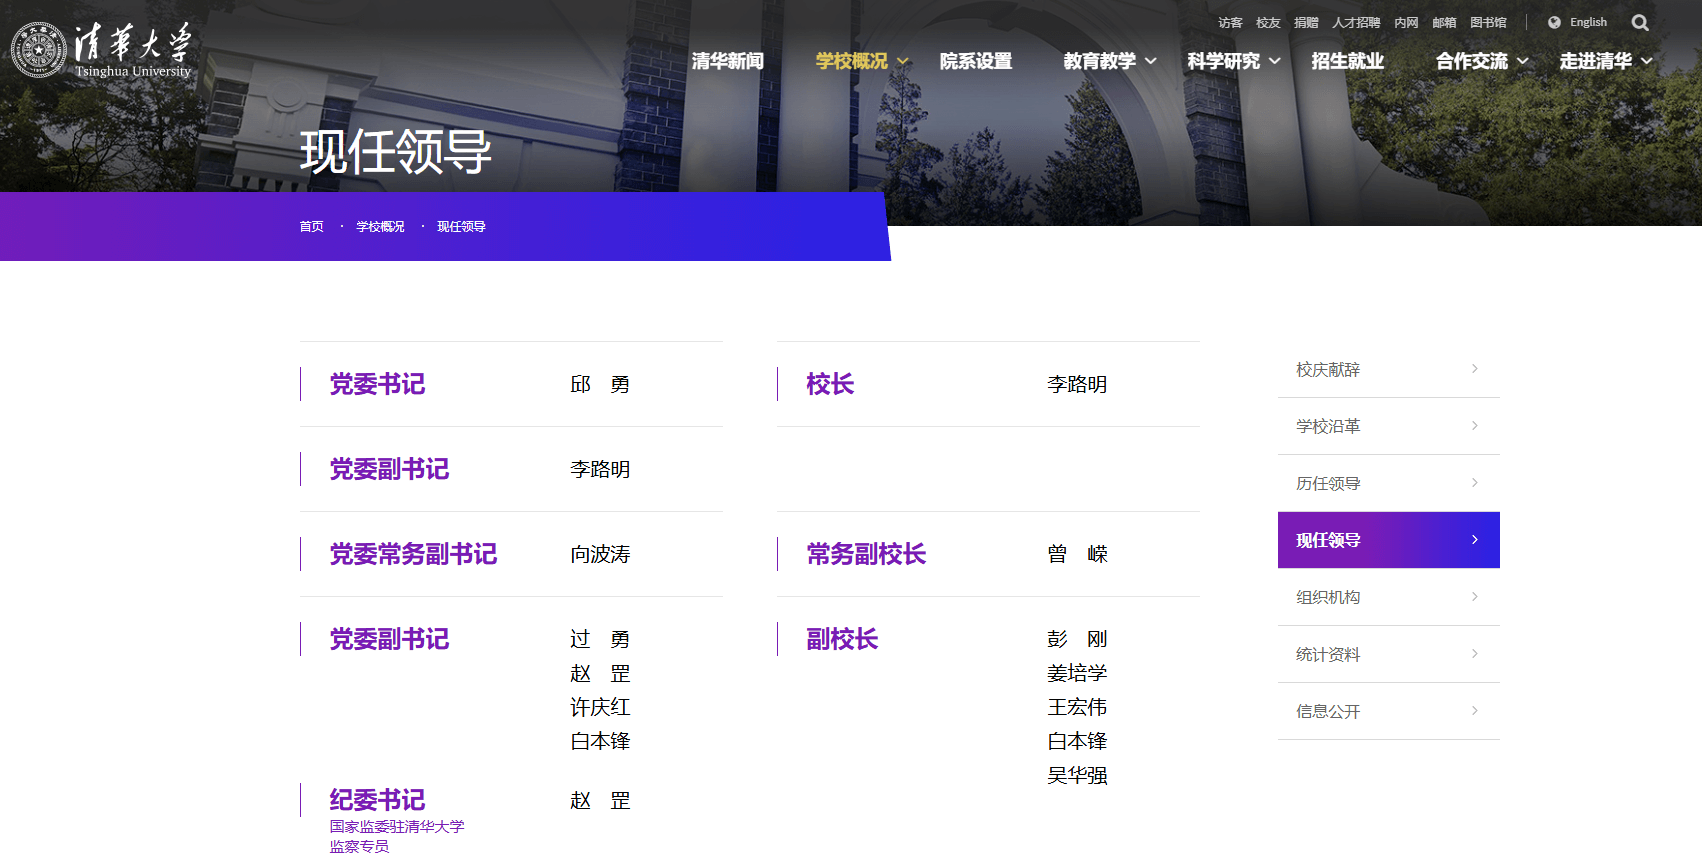Click 现任领导 in breadcrumb
Screen dimensions: 1702x867
pos(461,227)
